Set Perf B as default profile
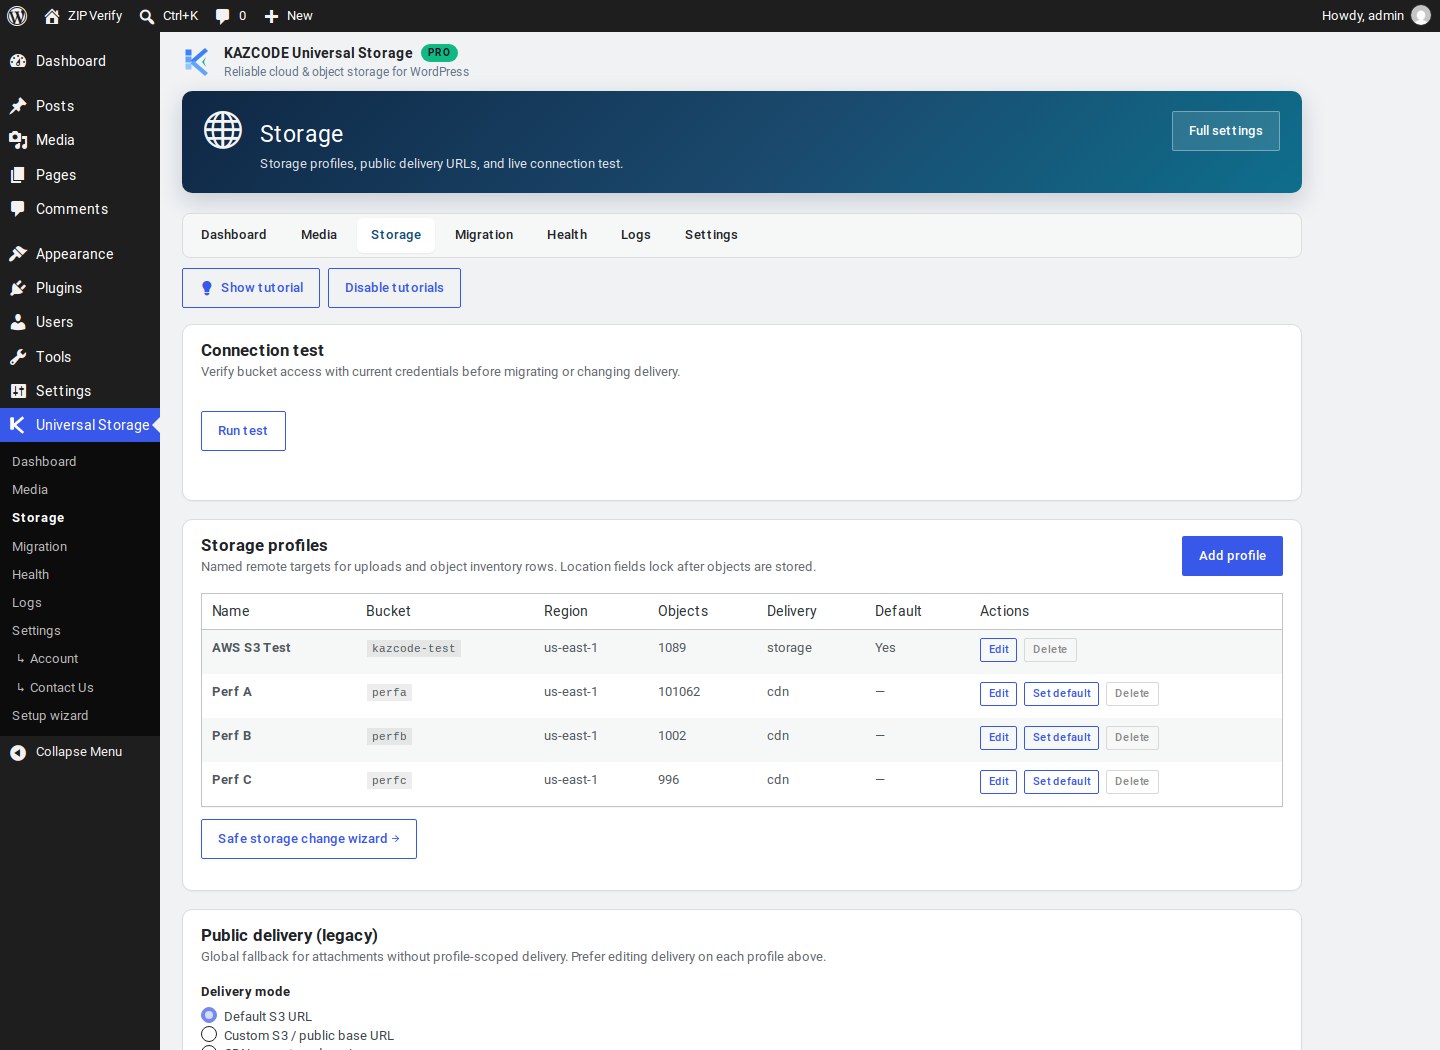The height and width of the screenshot is (1050, 1440). click(1061, 738)
